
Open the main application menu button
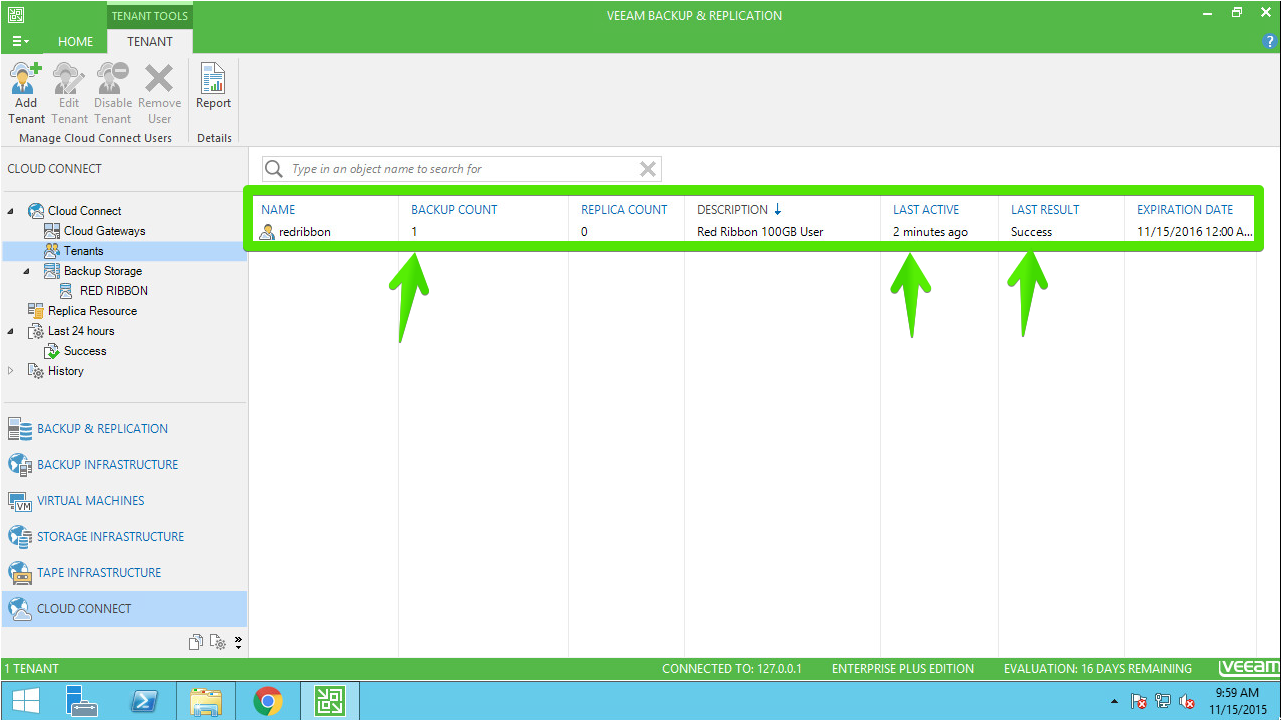(21, 41)
